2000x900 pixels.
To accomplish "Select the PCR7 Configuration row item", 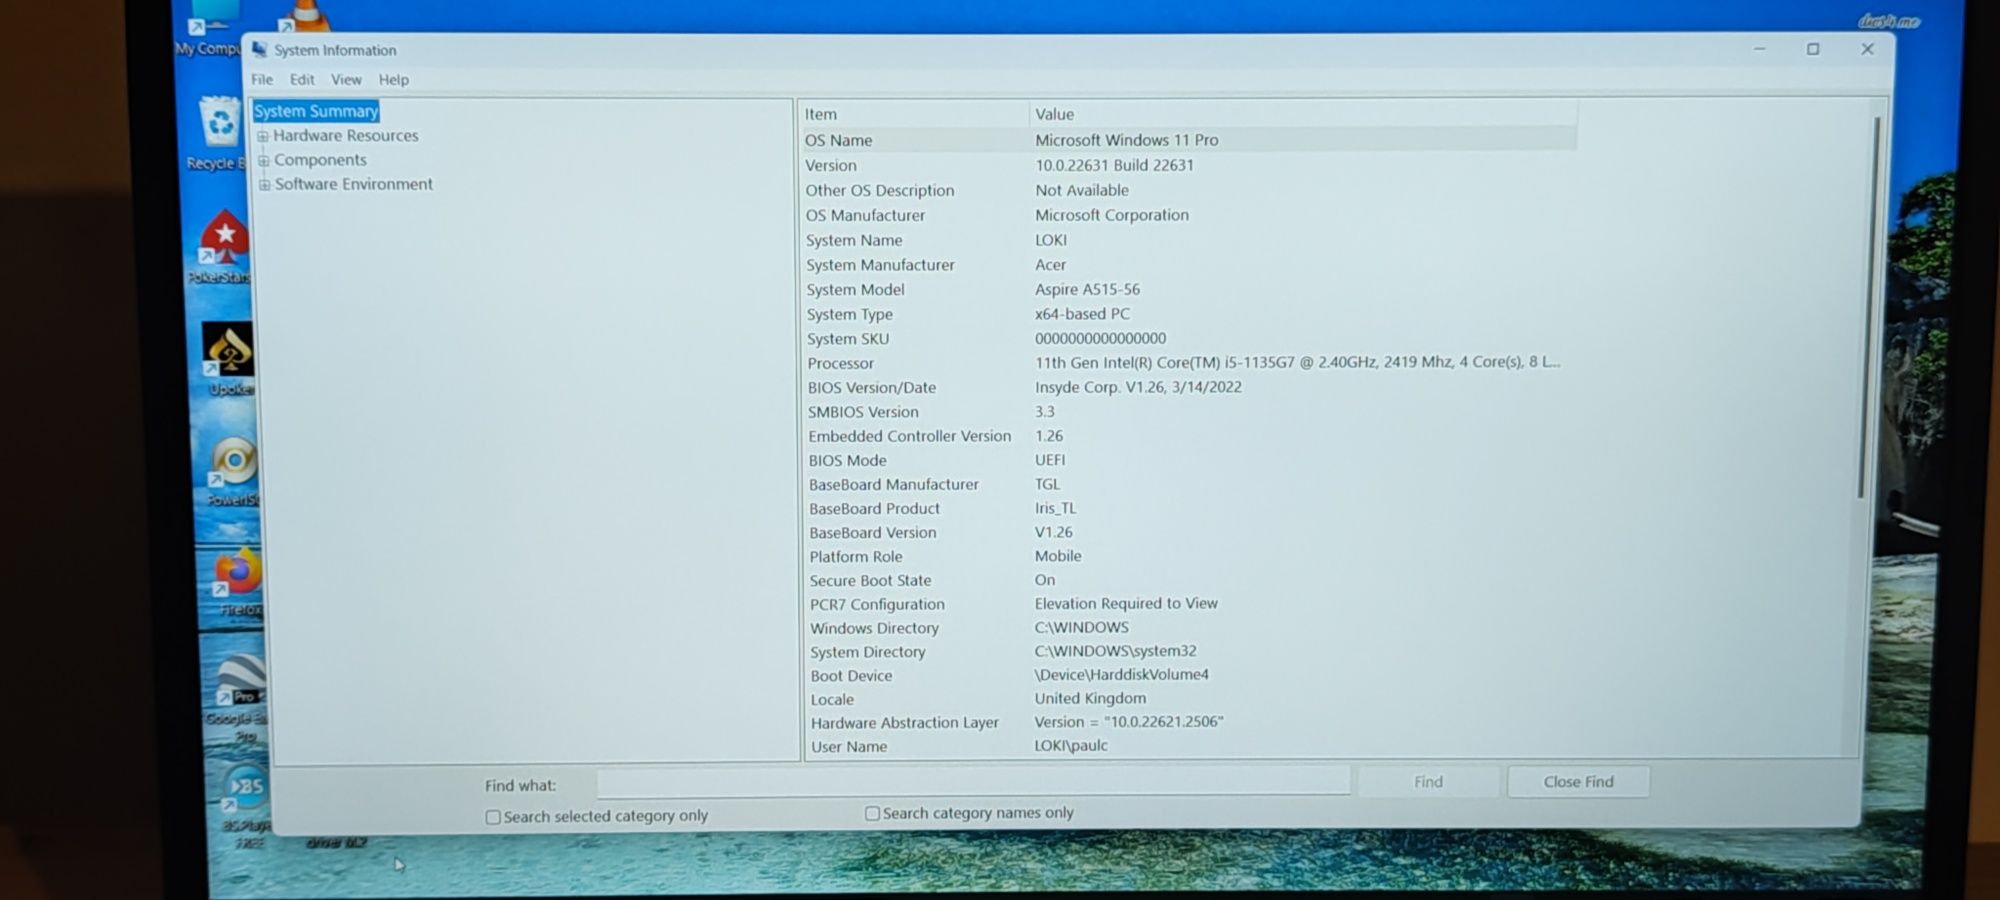I will pos(877,604).
